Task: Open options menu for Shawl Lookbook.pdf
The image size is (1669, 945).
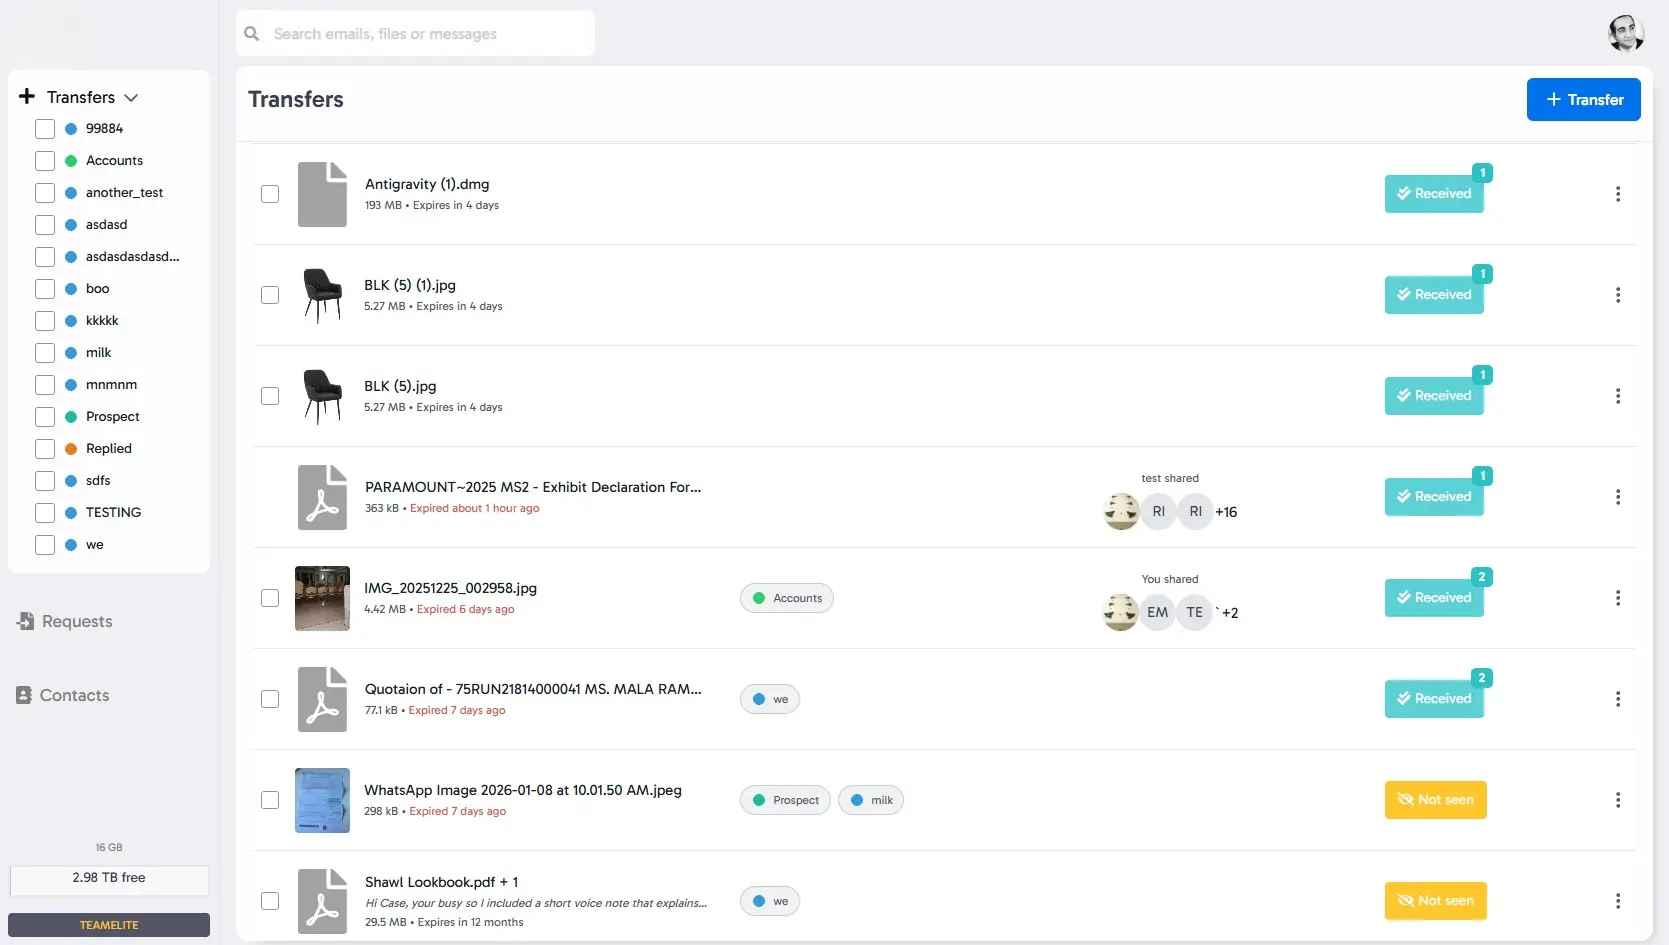Action: tap(1617, 900)
